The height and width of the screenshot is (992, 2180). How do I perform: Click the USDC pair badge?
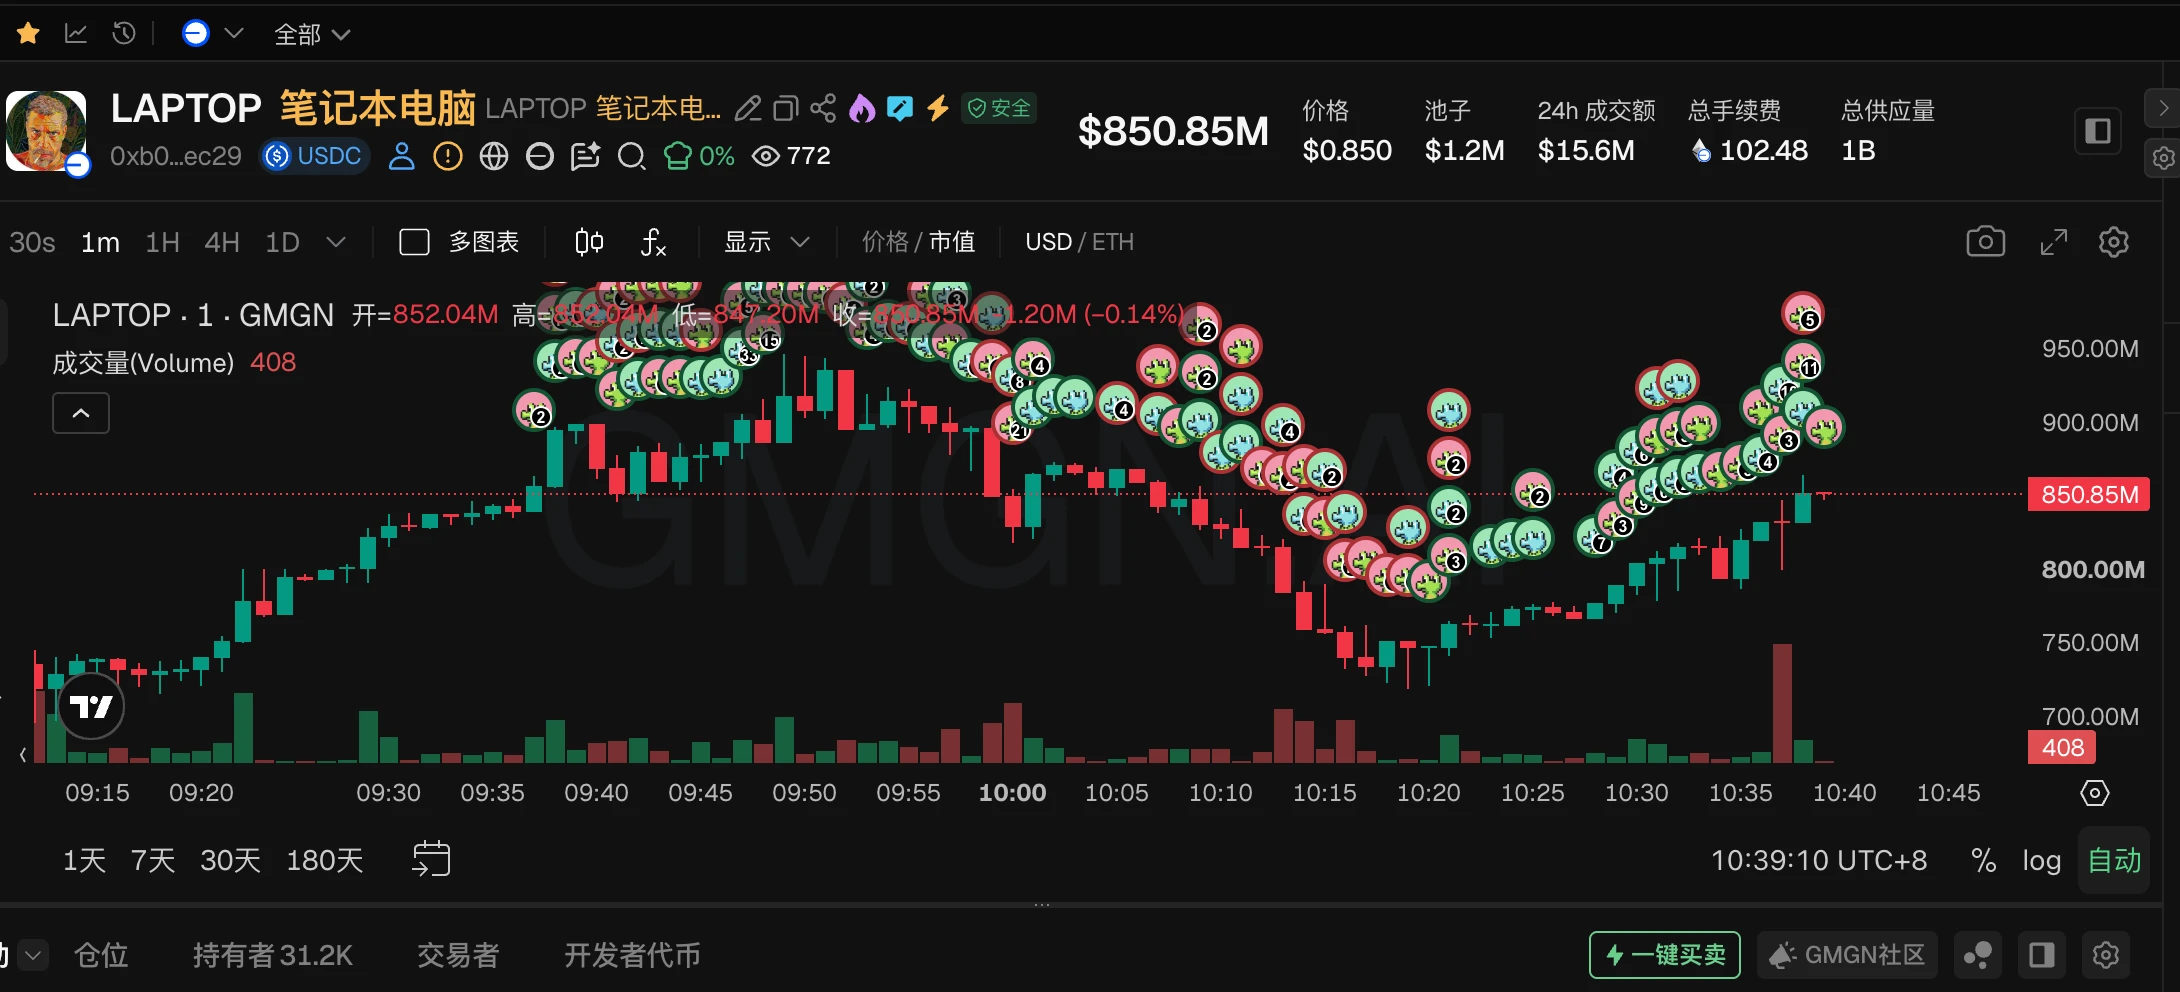point(314,156)
